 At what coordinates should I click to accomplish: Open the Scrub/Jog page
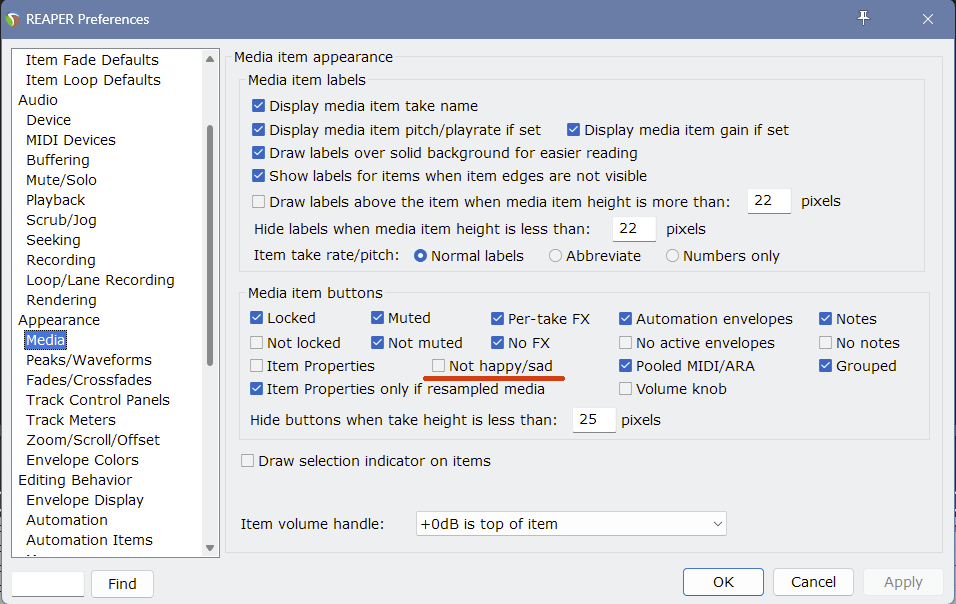click(62, 220)
